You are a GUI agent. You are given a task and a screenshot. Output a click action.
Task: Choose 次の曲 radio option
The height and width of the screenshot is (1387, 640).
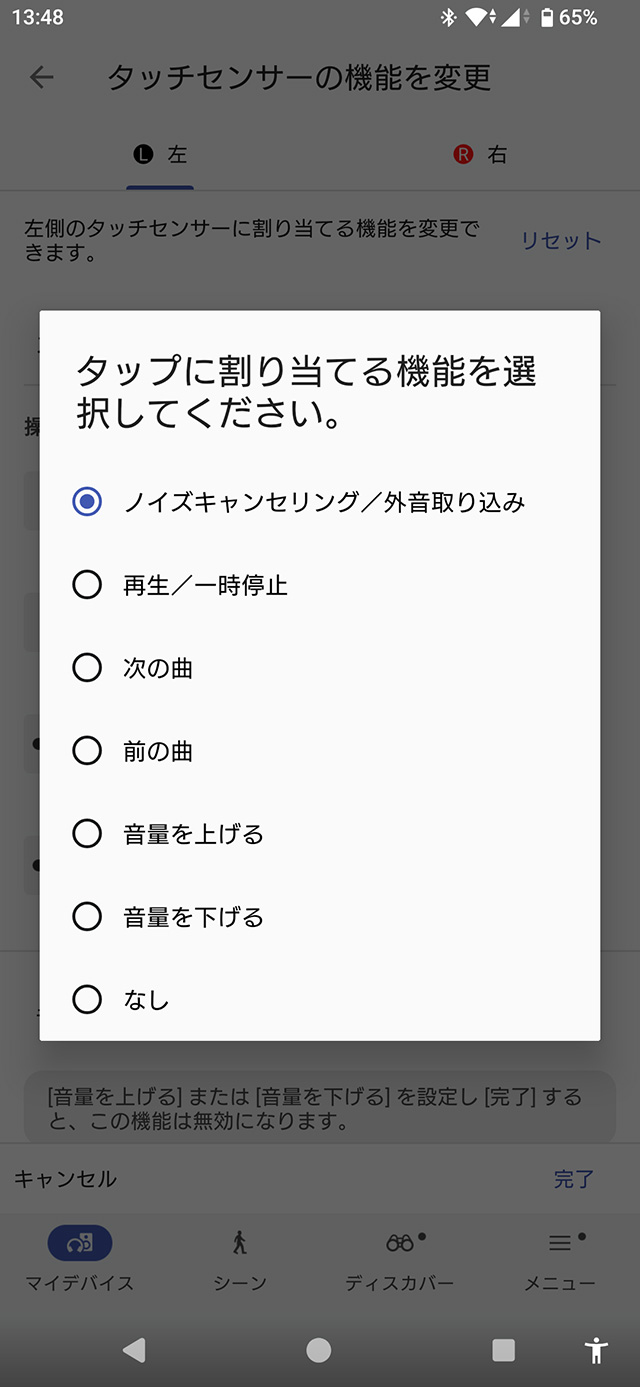[88, 668]
